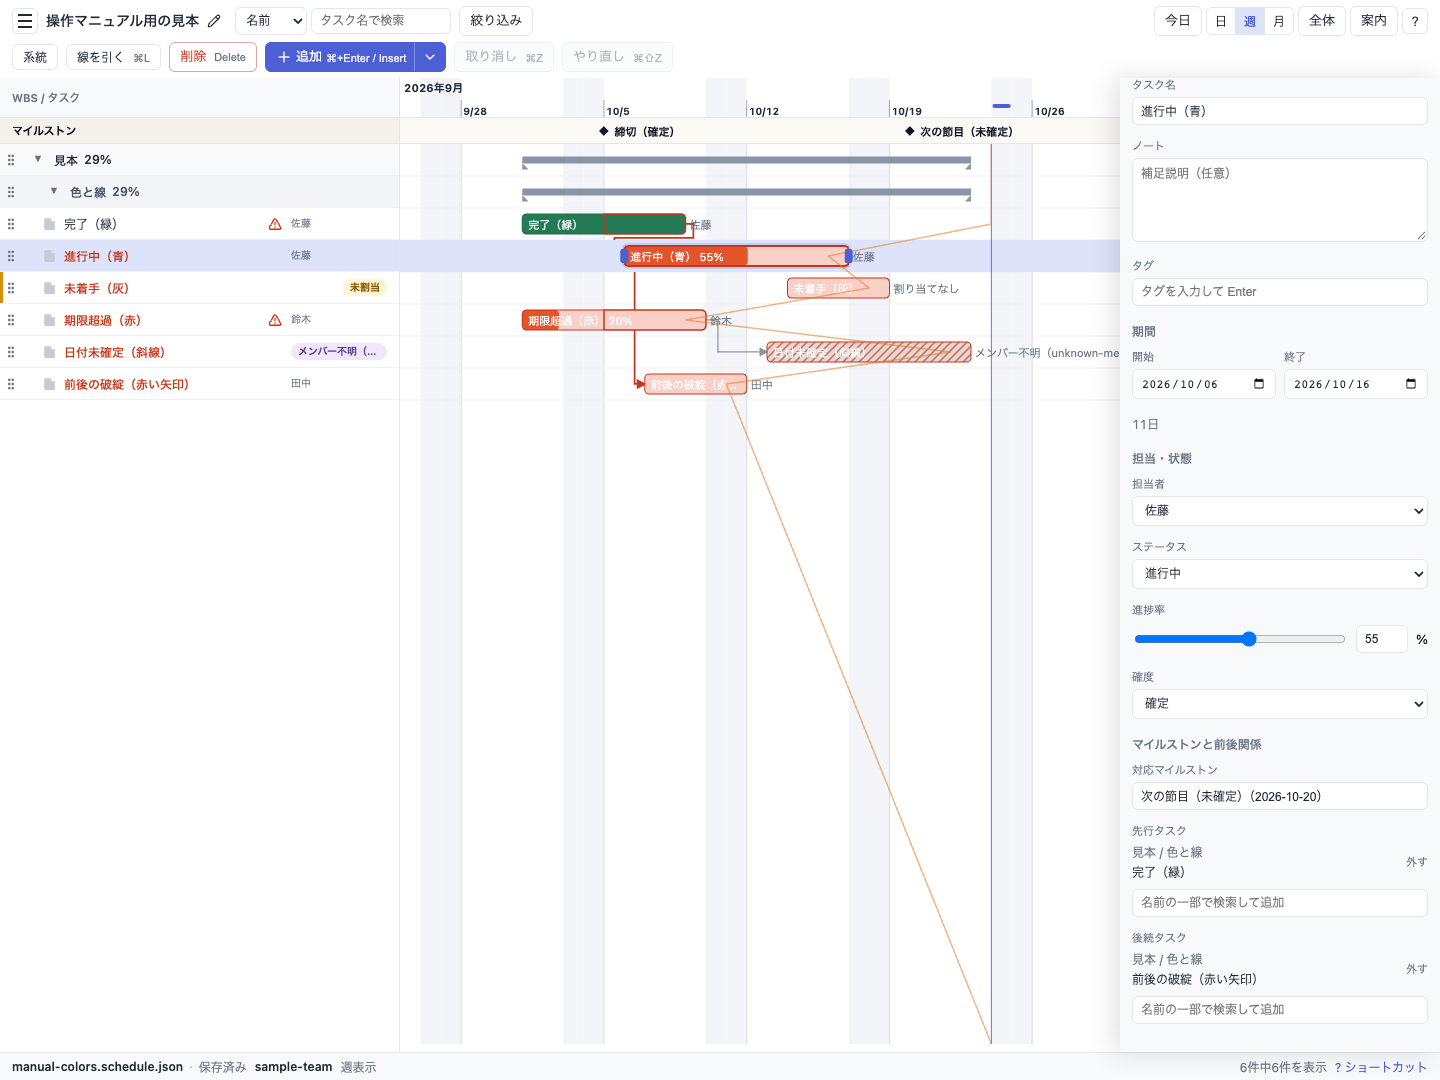Switch to 日 view

coord(1221,21)
